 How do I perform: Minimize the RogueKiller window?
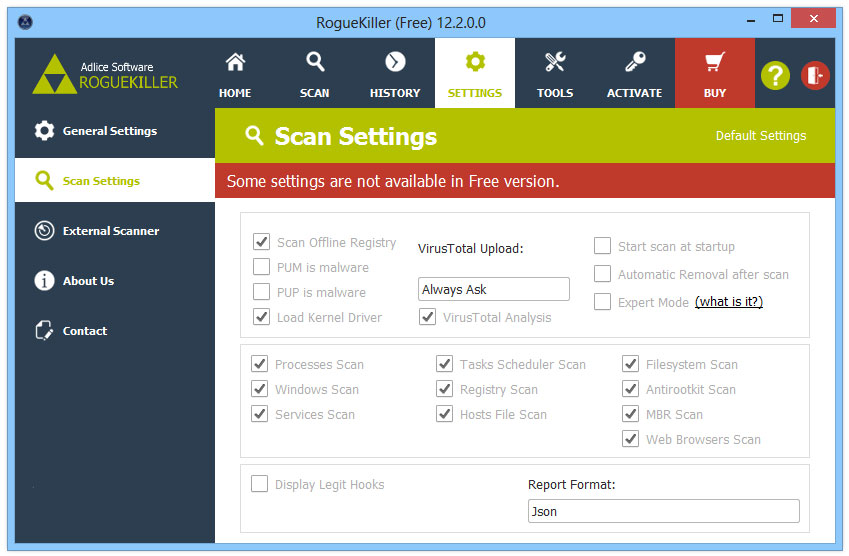[x=750, y=21]
